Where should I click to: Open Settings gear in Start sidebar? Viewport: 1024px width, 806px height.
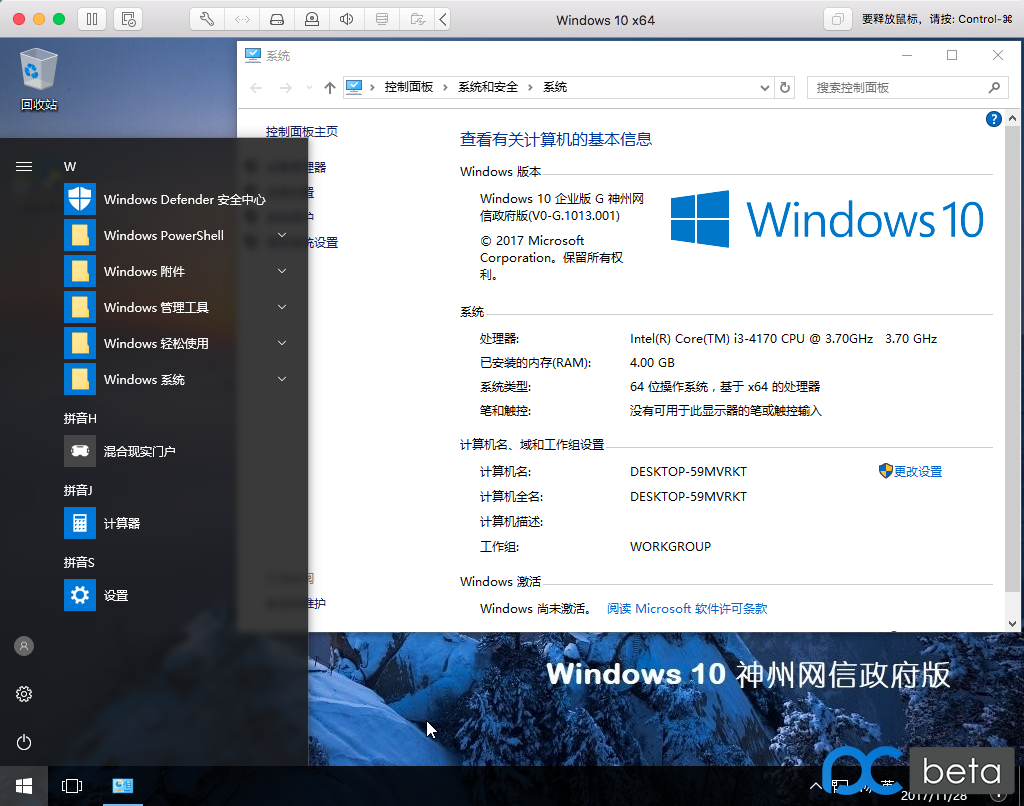(x=24, y=694)
